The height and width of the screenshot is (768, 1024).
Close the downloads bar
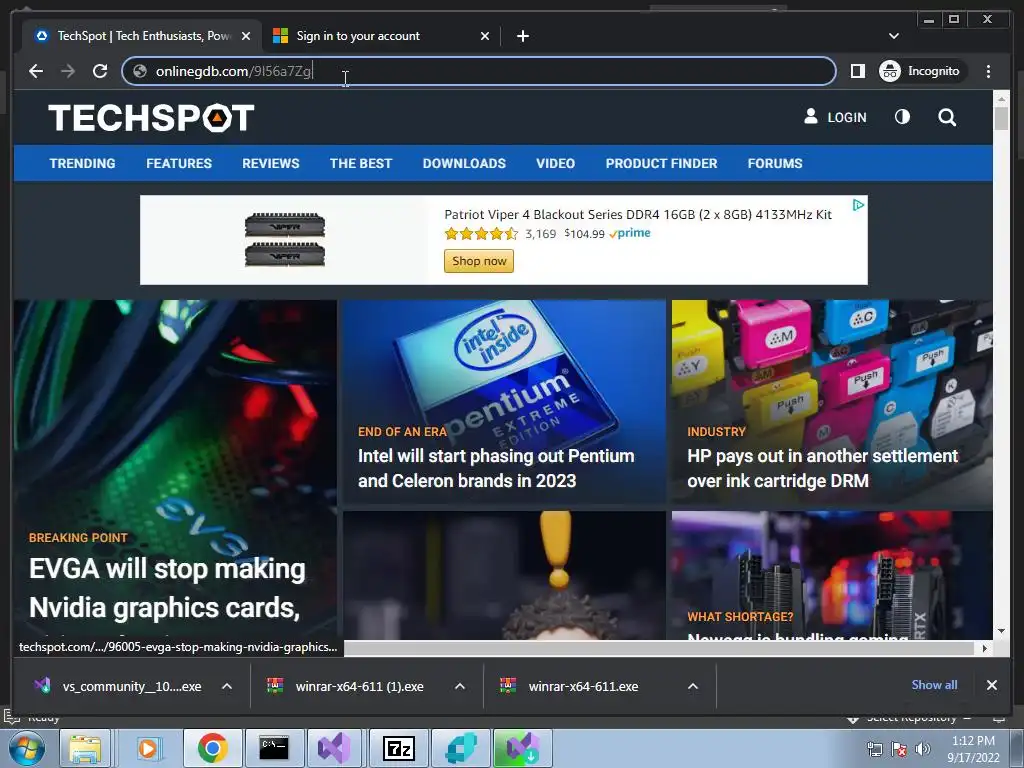click(x=991, y=685)
